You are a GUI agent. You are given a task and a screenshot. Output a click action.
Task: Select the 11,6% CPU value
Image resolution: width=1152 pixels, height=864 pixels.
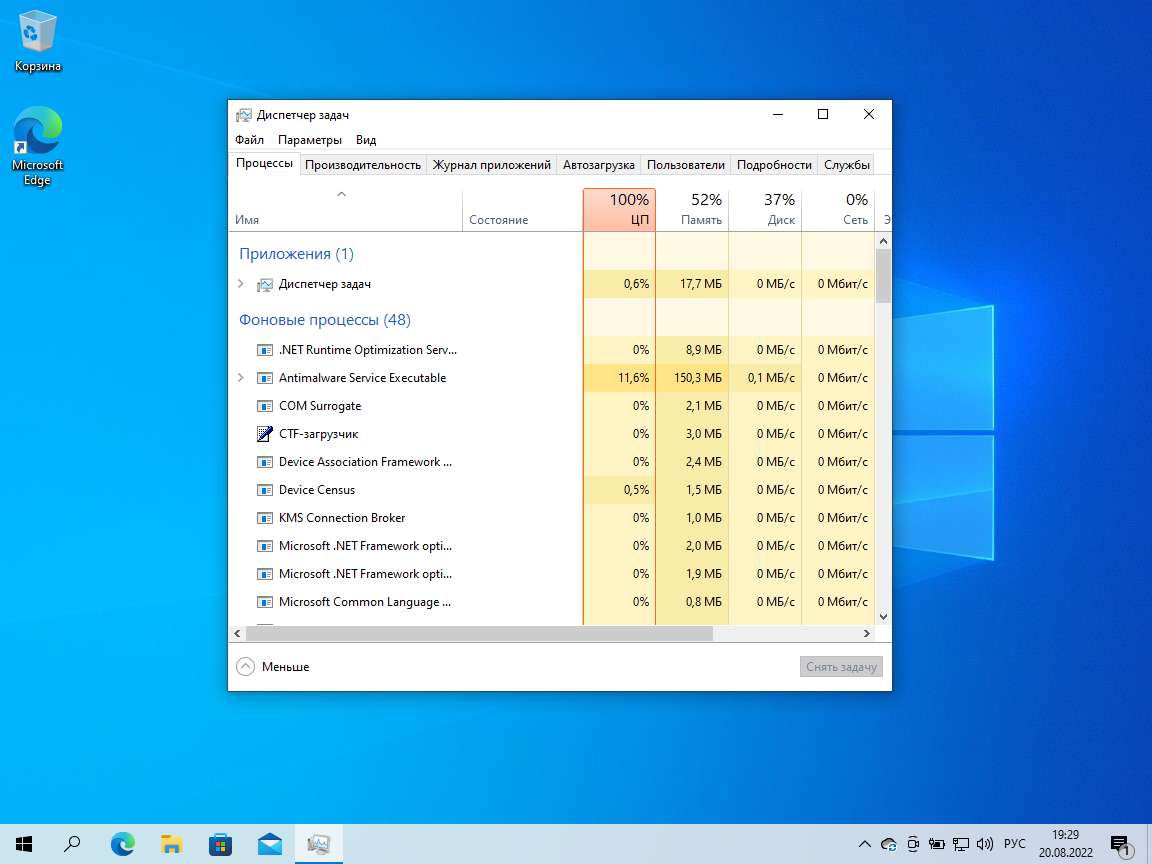pyautogui.click(x=619, y=378)
